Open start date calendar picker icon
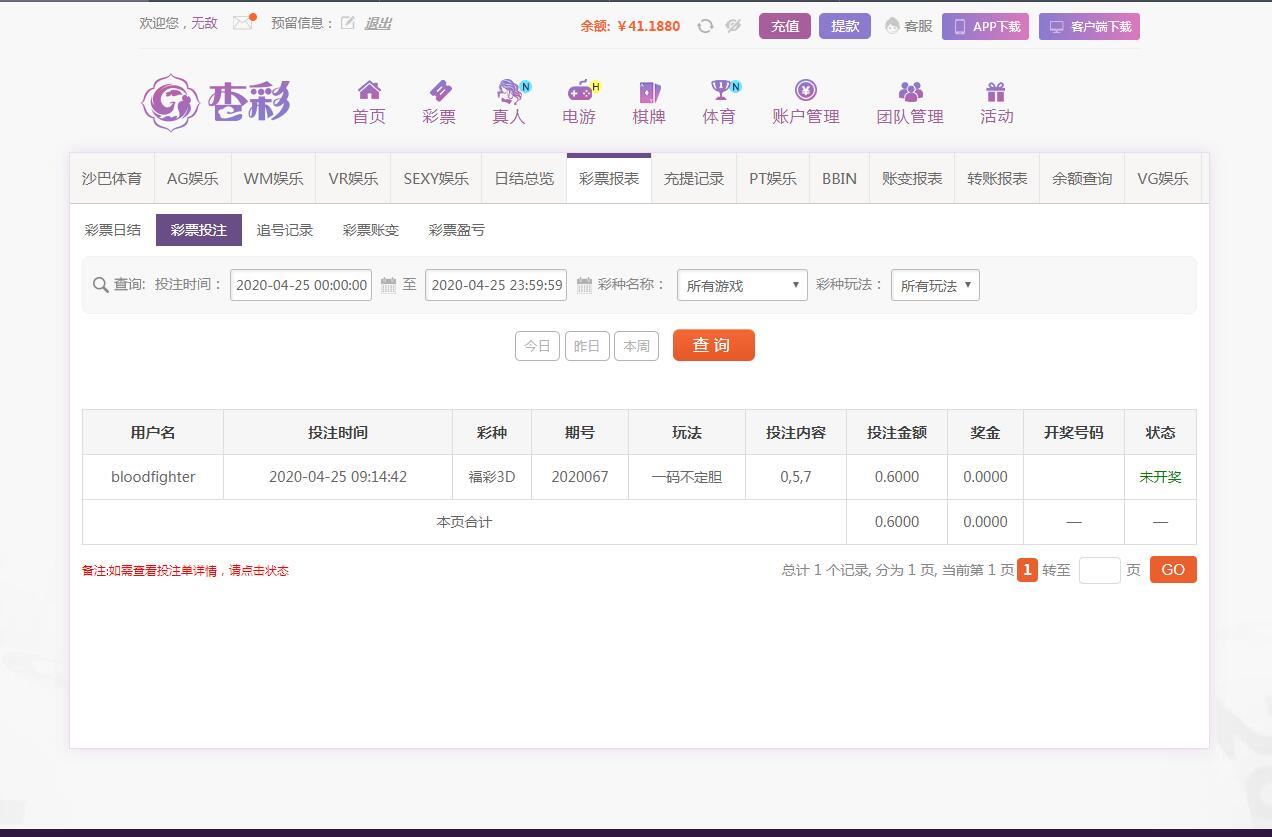1272x837 pixels. click(x=389, y=285)
